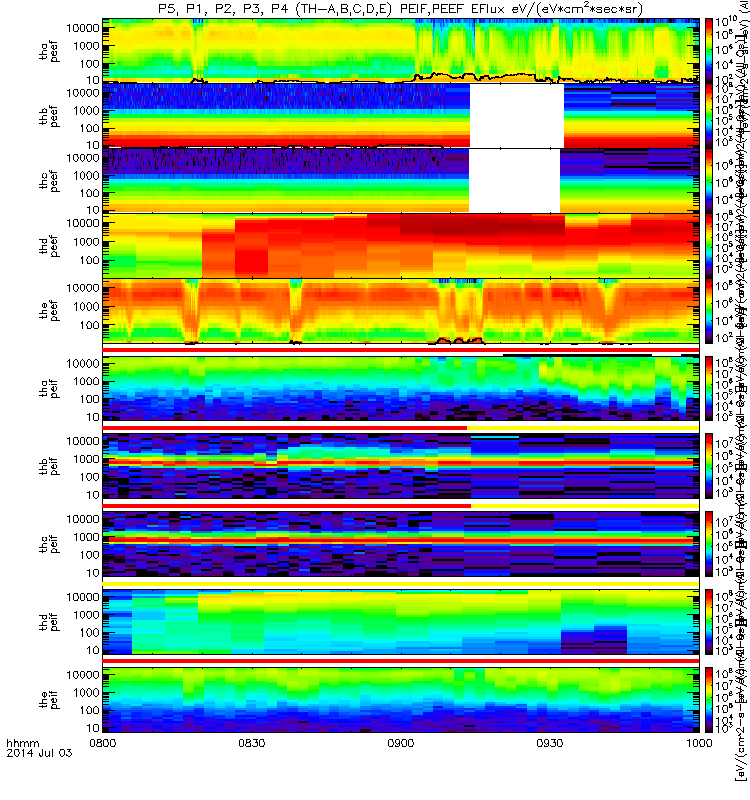
Task: Click the the peif spectrogram panel
Action: point(401,699)
